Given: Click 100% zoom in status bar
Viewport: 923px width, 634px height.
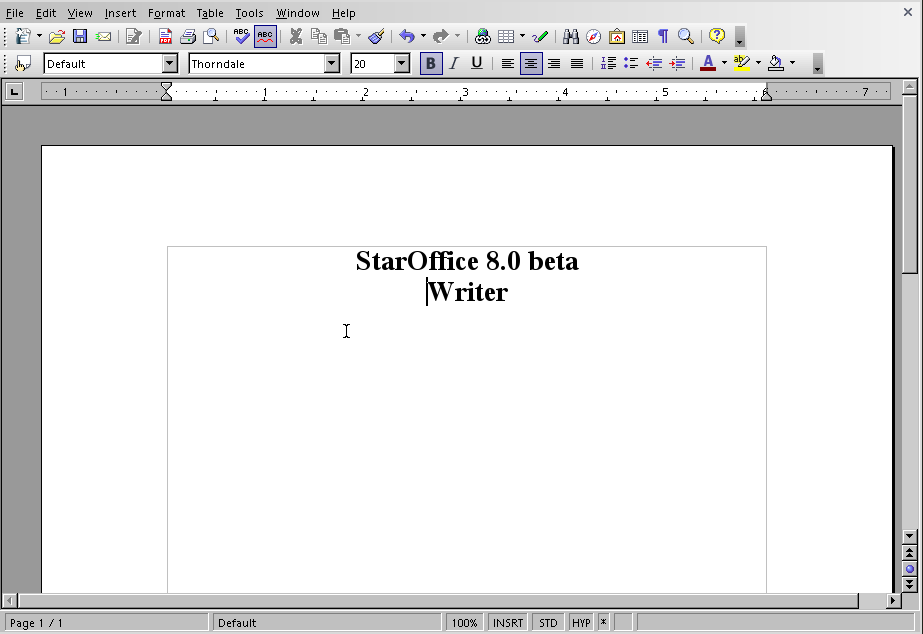Looking at the screenshot, I should point(464,623).
